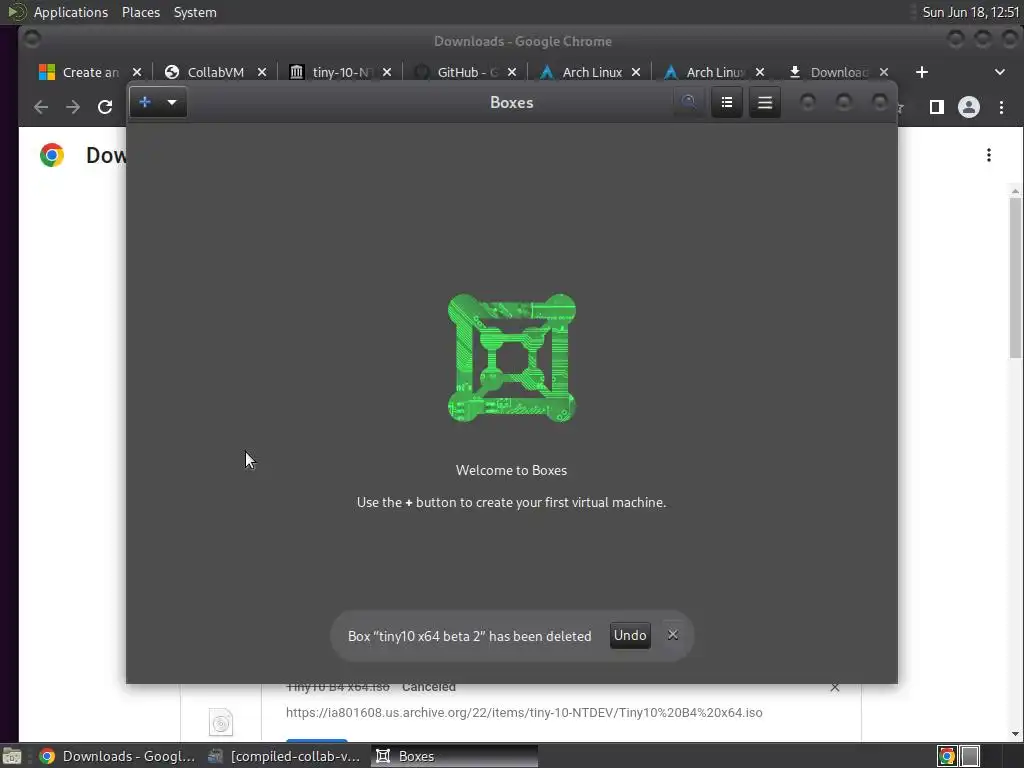Click Chrome workspace switcher icon in bottom panel
The width and height of the screenshot is (1024, 768).
click(x=947, y=756)
